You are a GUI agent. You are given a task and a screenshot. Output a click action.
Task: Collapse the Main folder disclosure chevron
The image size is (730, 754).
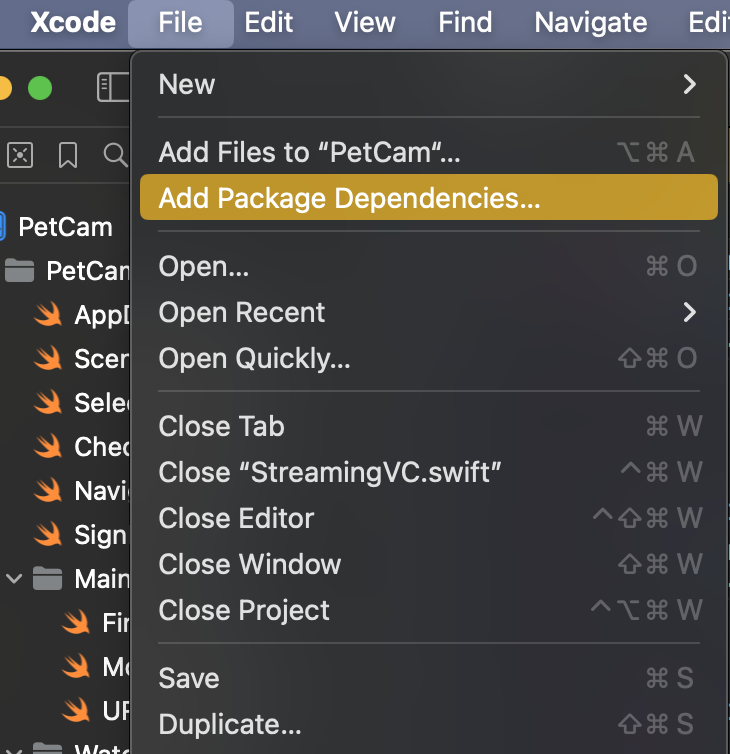click(14, 578)
